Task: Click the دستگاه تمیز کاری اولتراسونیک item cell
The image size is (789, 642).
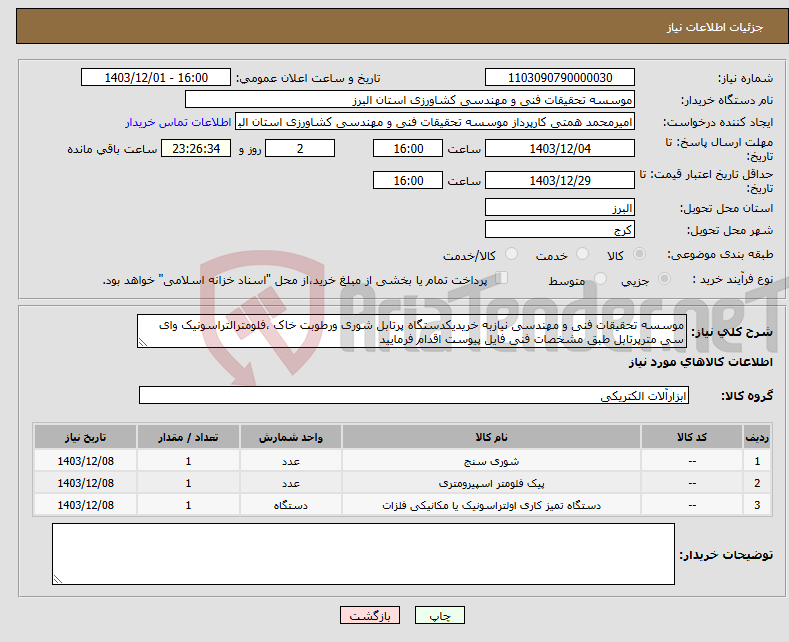Action: (491, 505)
